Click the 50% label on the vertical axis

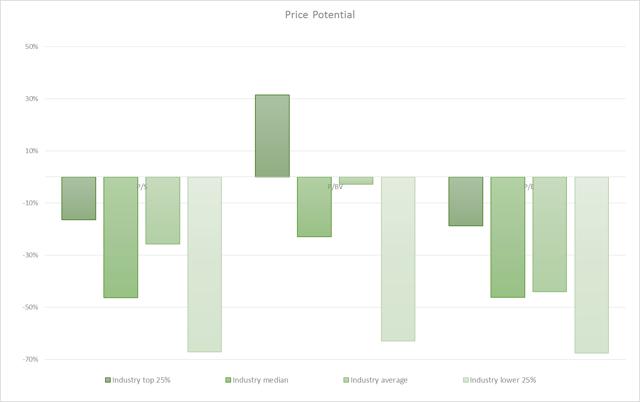pos(31,47)
